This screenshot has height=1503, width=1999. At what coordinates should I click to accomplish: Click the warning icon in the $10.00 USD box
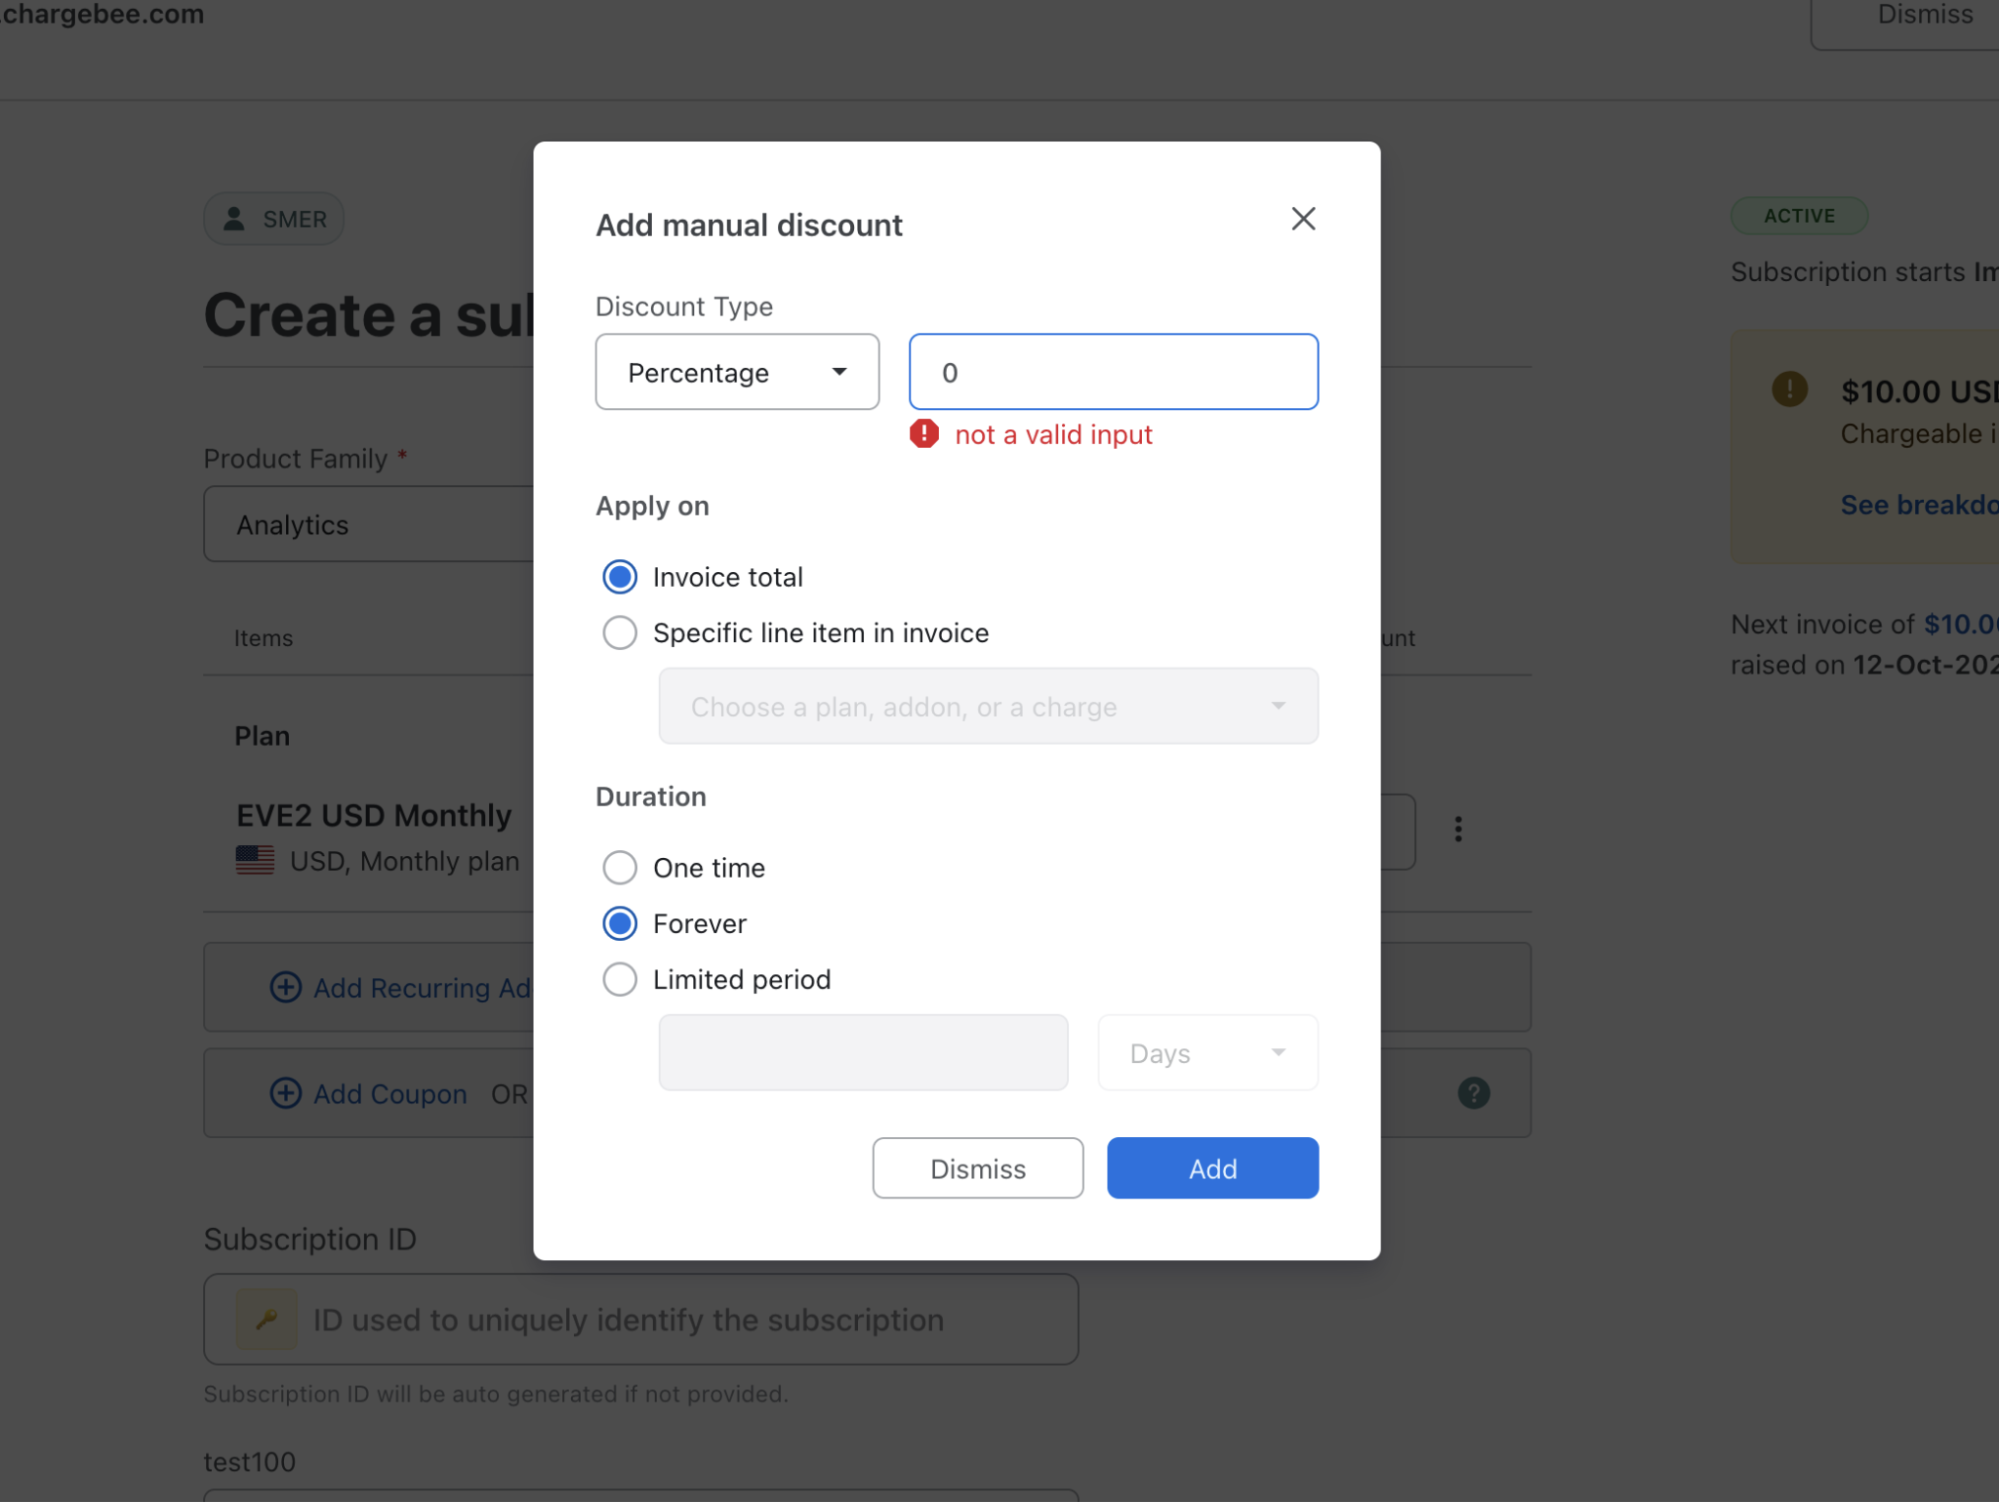pos(1789,391)
